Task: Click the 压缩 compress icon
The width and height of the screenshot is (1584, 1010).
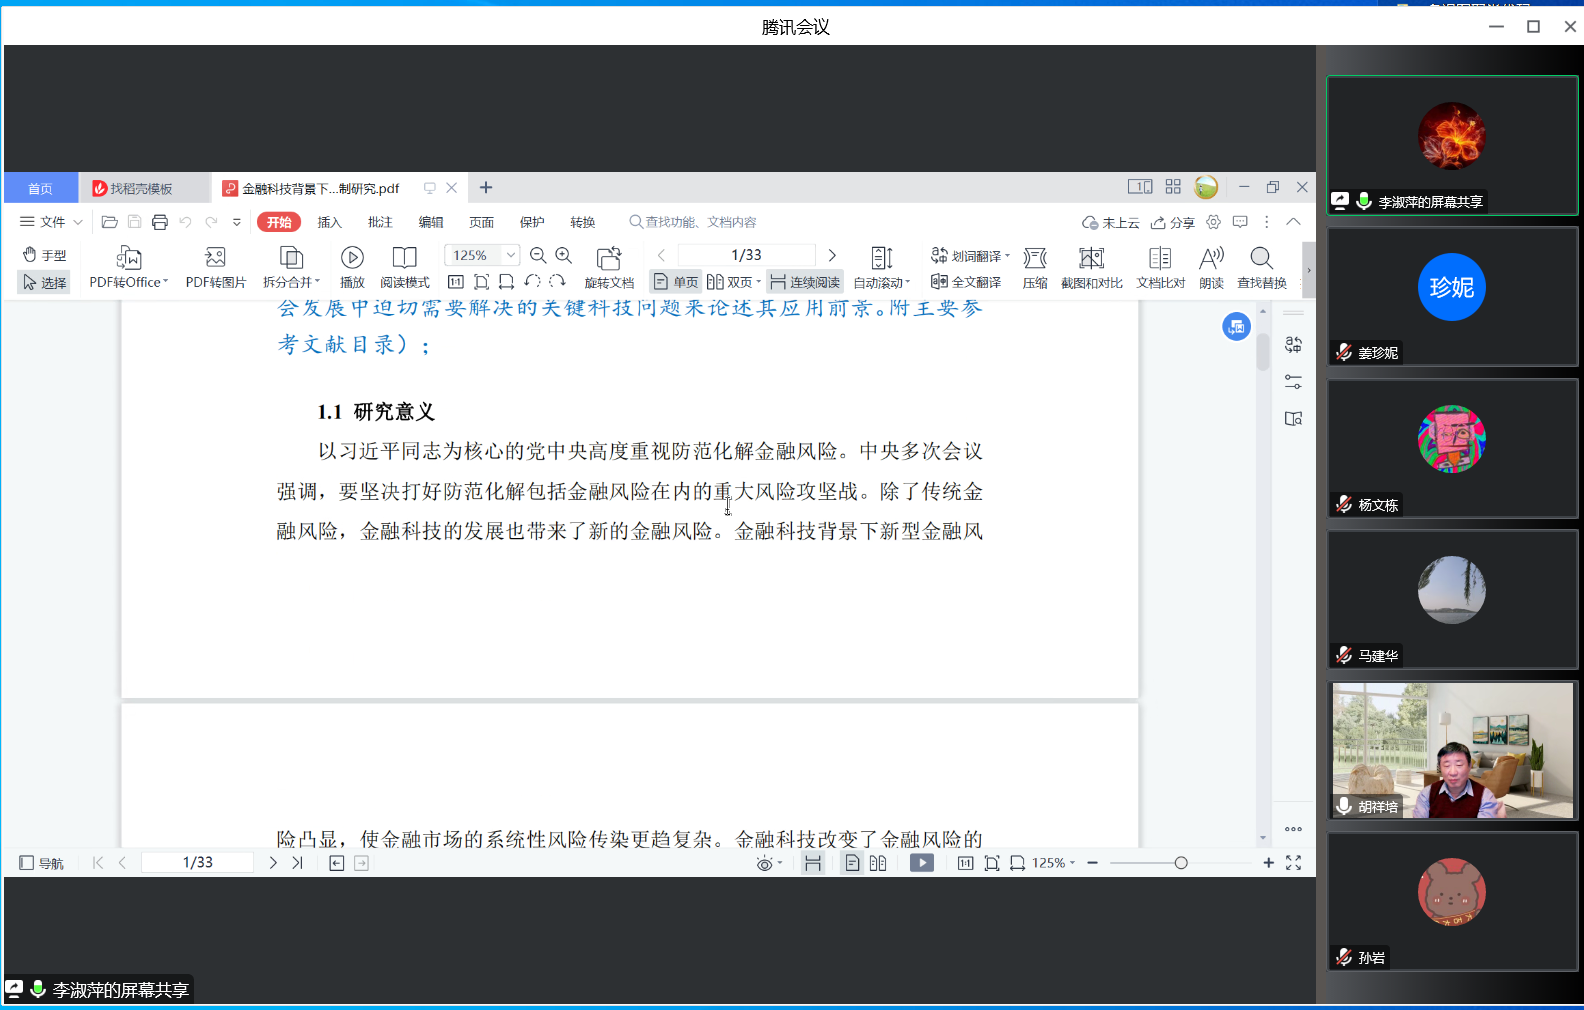Action: point(1035,258)
